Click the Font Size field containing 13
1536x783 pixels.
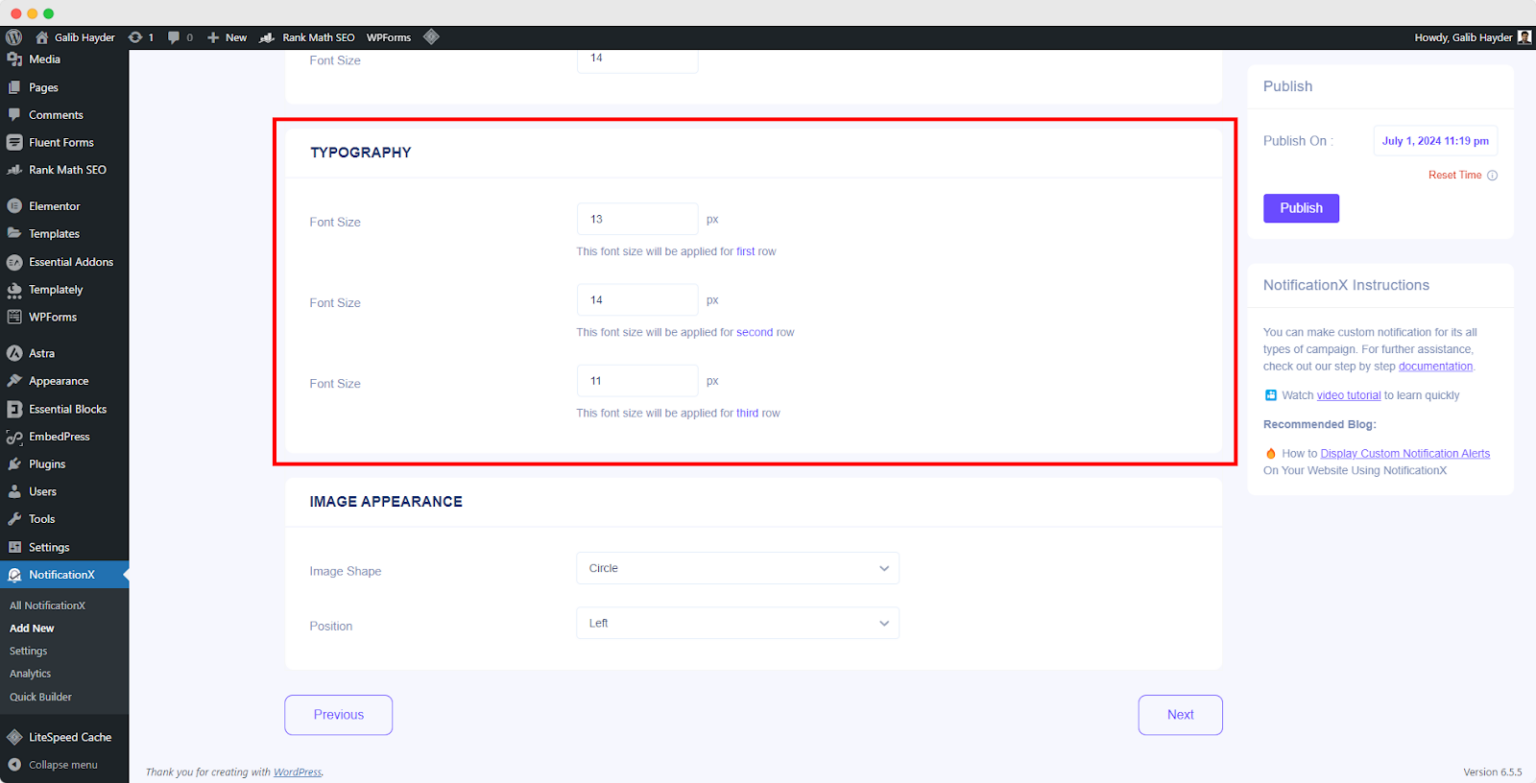[x=637, y=218]
